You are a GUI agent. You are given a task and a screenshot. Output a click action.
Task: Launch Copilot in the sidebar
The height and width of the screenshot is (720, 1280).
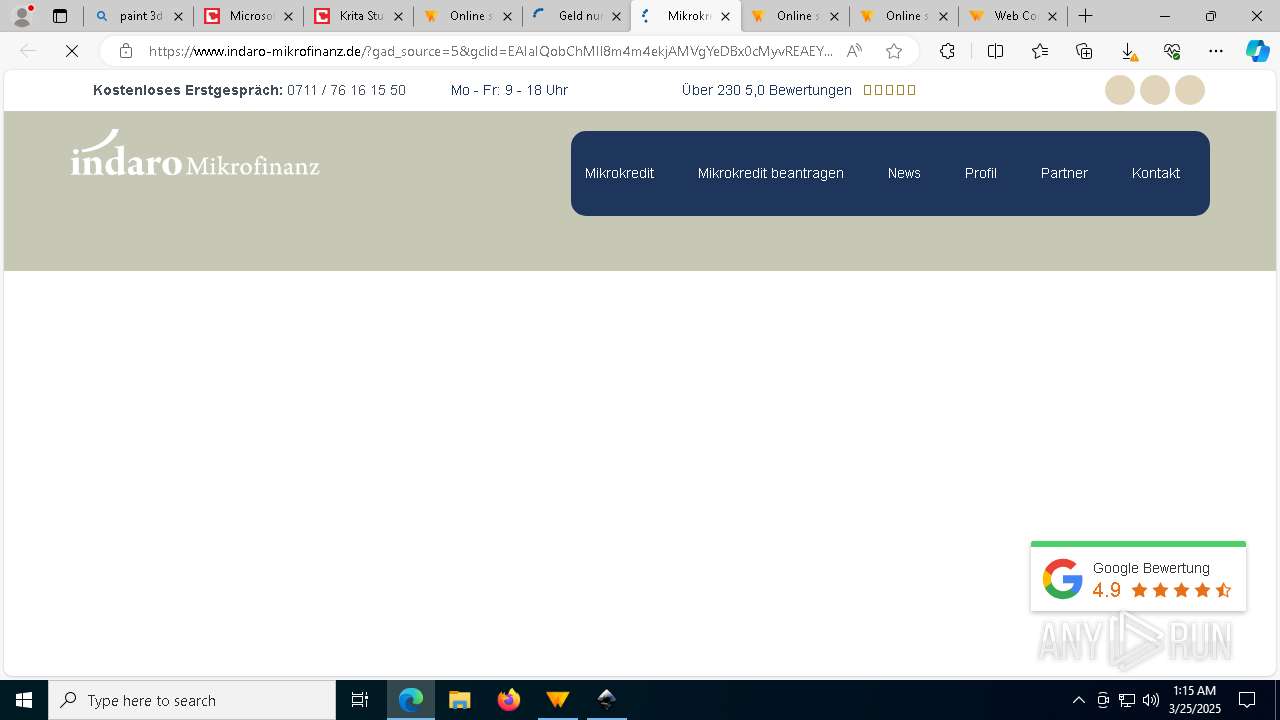point(1258,51)
